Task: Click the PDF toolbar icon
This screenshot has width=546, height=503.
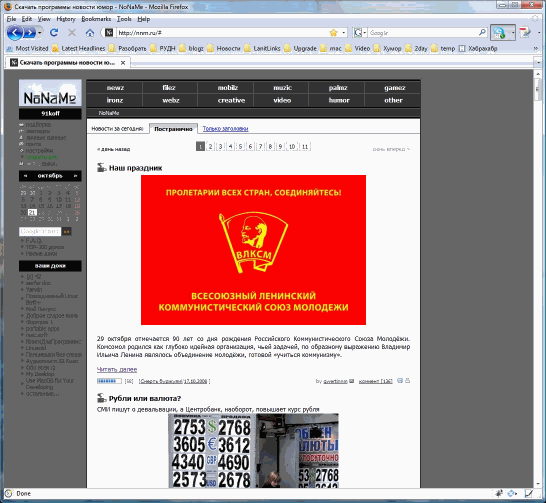Action: point(525,33)
